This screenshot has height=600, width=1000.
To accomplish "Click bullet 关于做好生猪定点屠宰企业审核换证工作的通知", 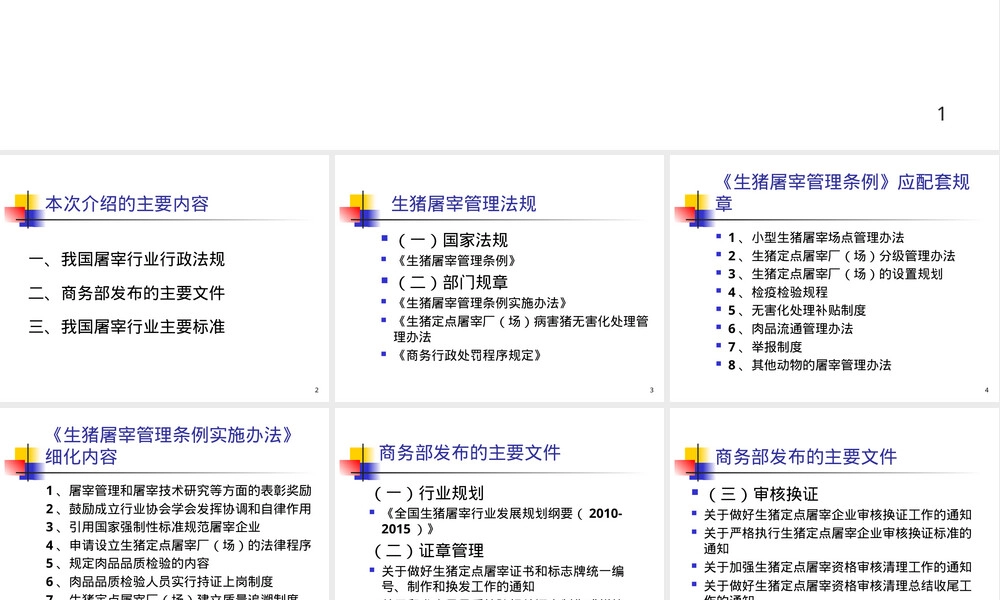I will point(837,515).
